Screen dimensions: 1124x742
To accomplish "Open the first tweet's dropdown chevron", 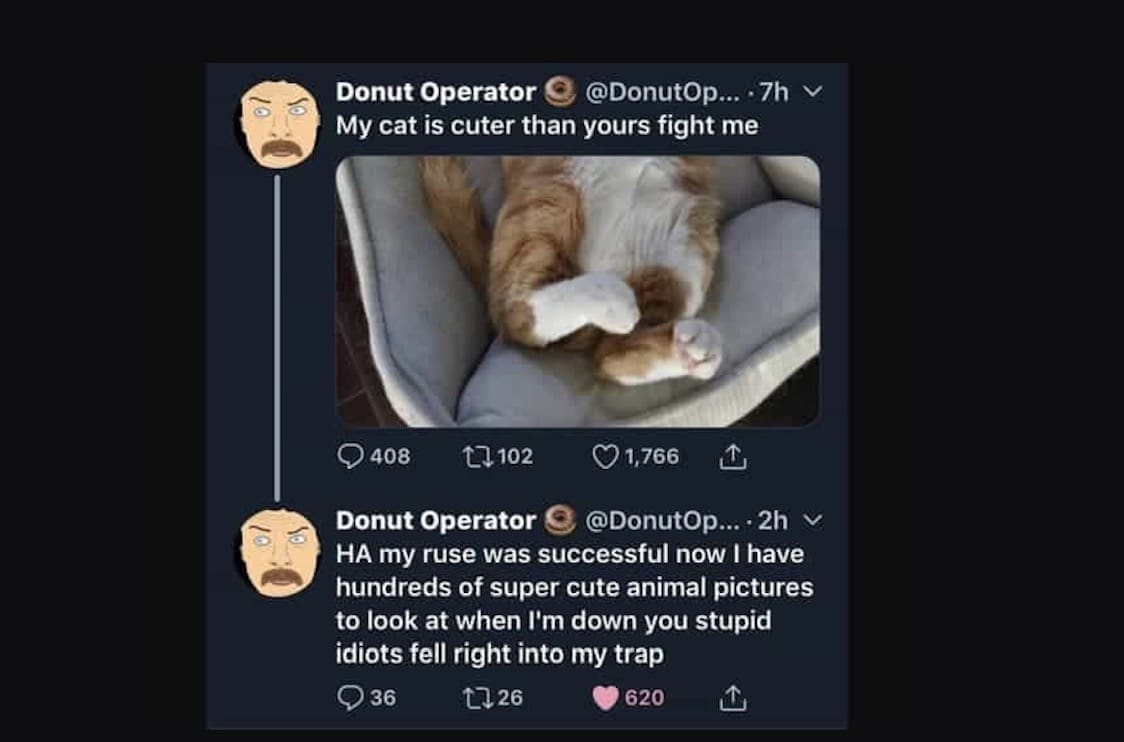I will point(812,92).
